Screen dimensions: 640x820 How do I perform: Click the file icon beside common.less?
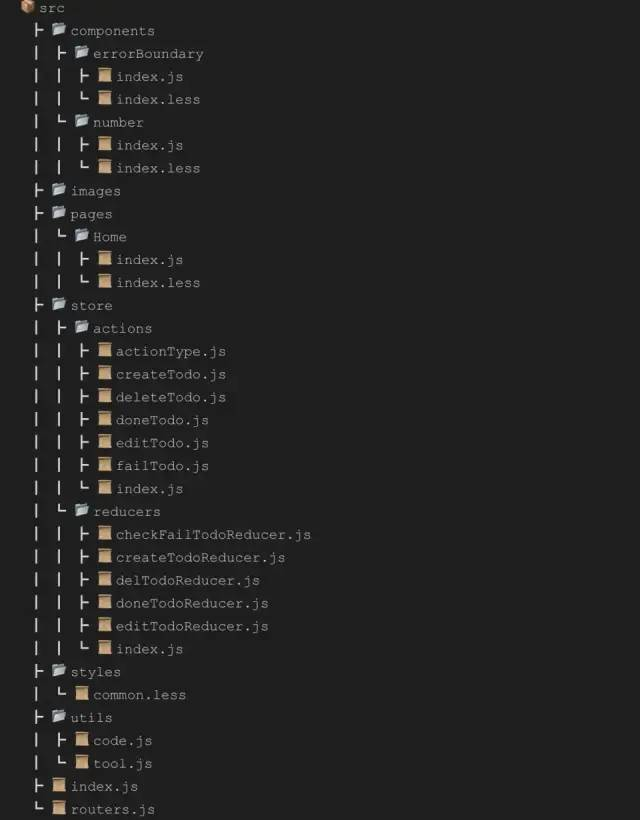[x=82, y=693]
